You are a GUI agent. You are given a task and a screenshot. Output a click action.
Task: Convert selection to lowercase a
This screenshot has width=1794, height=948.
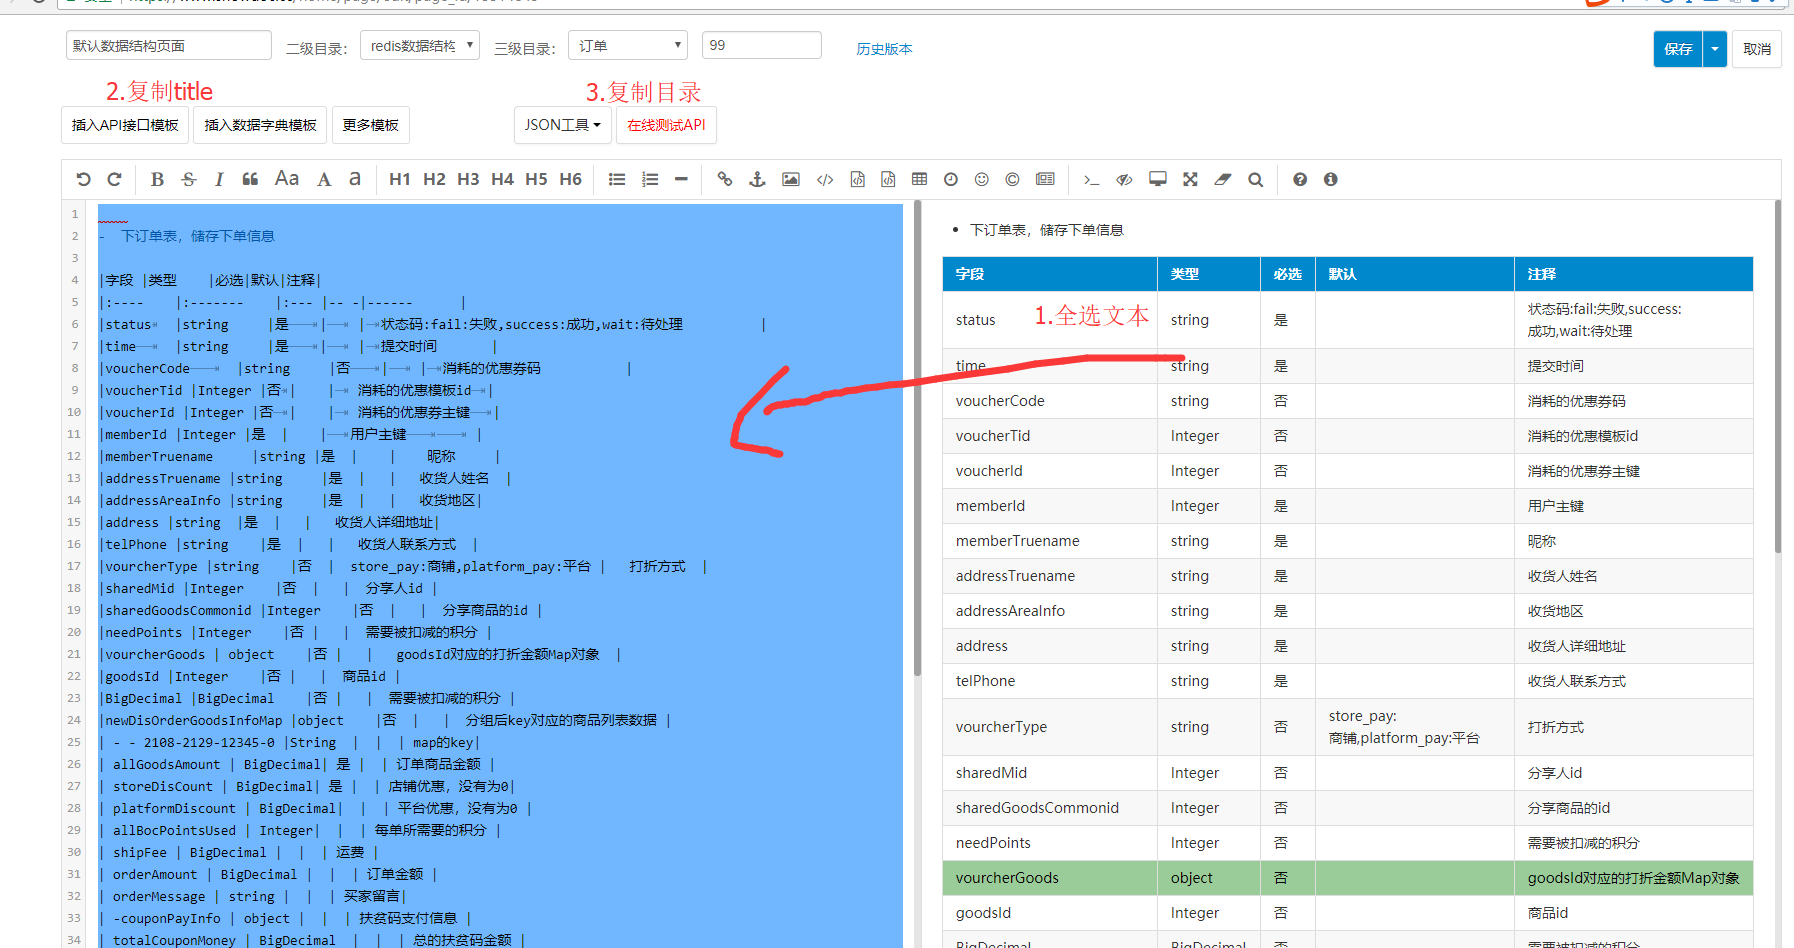(x=355, y=179)
